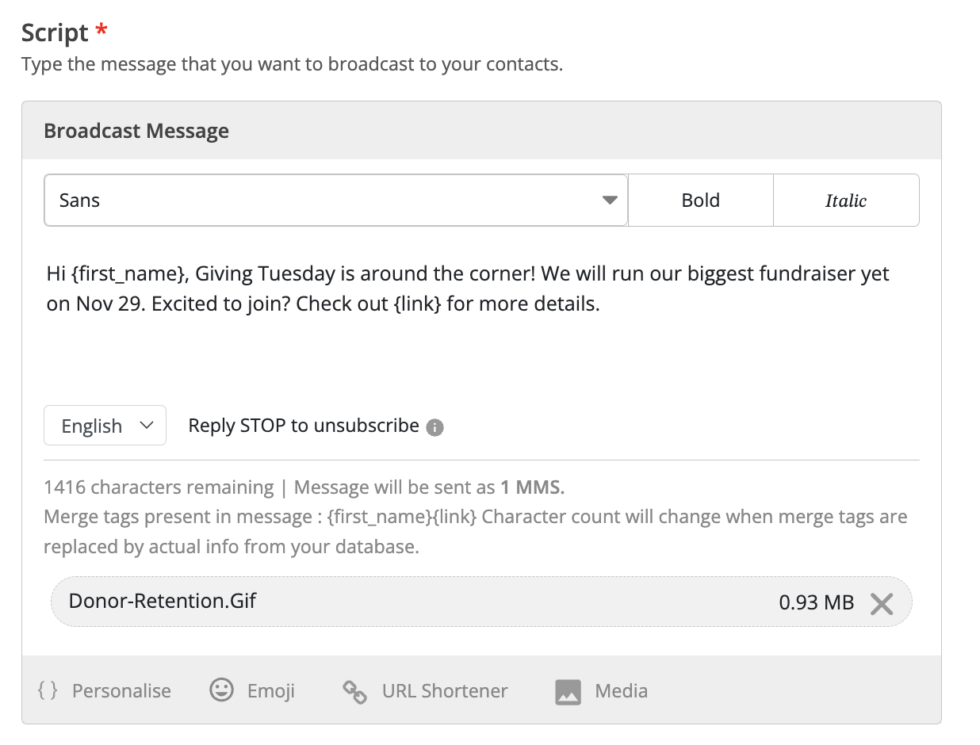The width and height of the screenshot is (980, 745).
Task: Apply Bold formatting to the message
Action: tap(700, 200)
